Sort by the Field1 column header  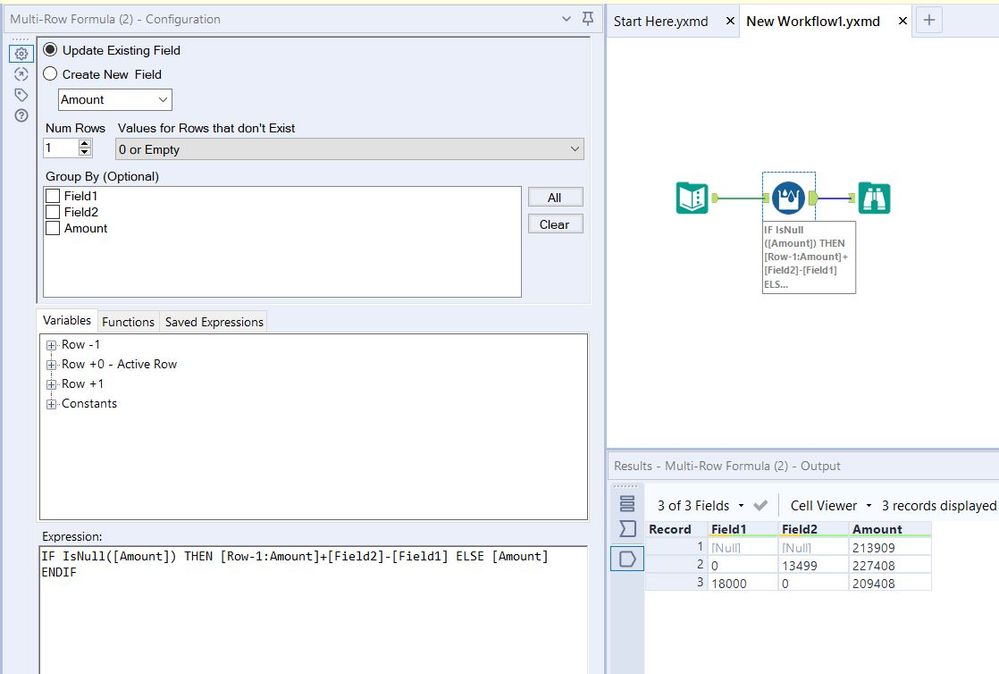coord(743,529)
